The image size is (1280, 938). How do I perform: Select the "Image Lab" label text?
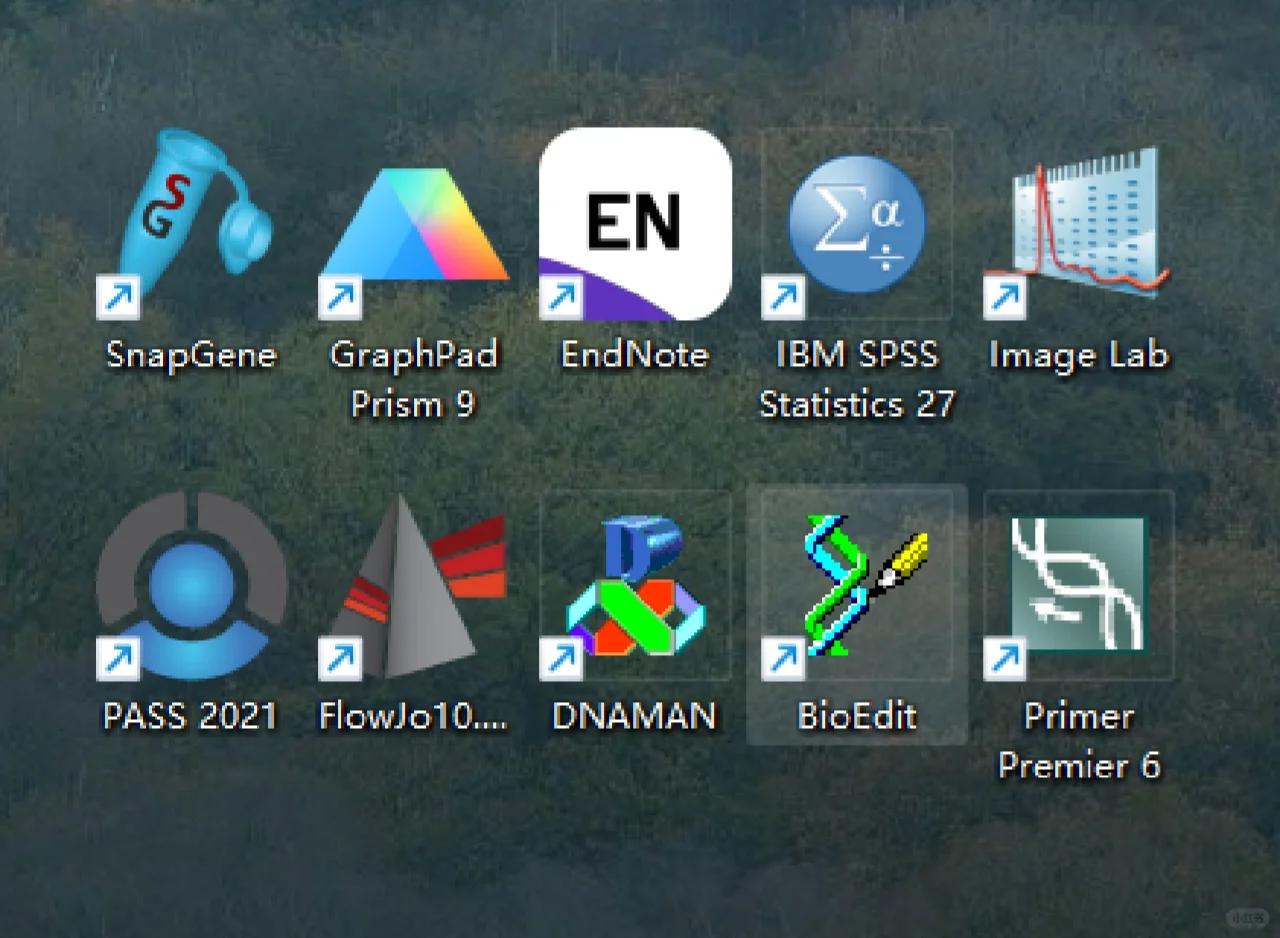[x=1078, y=355]
